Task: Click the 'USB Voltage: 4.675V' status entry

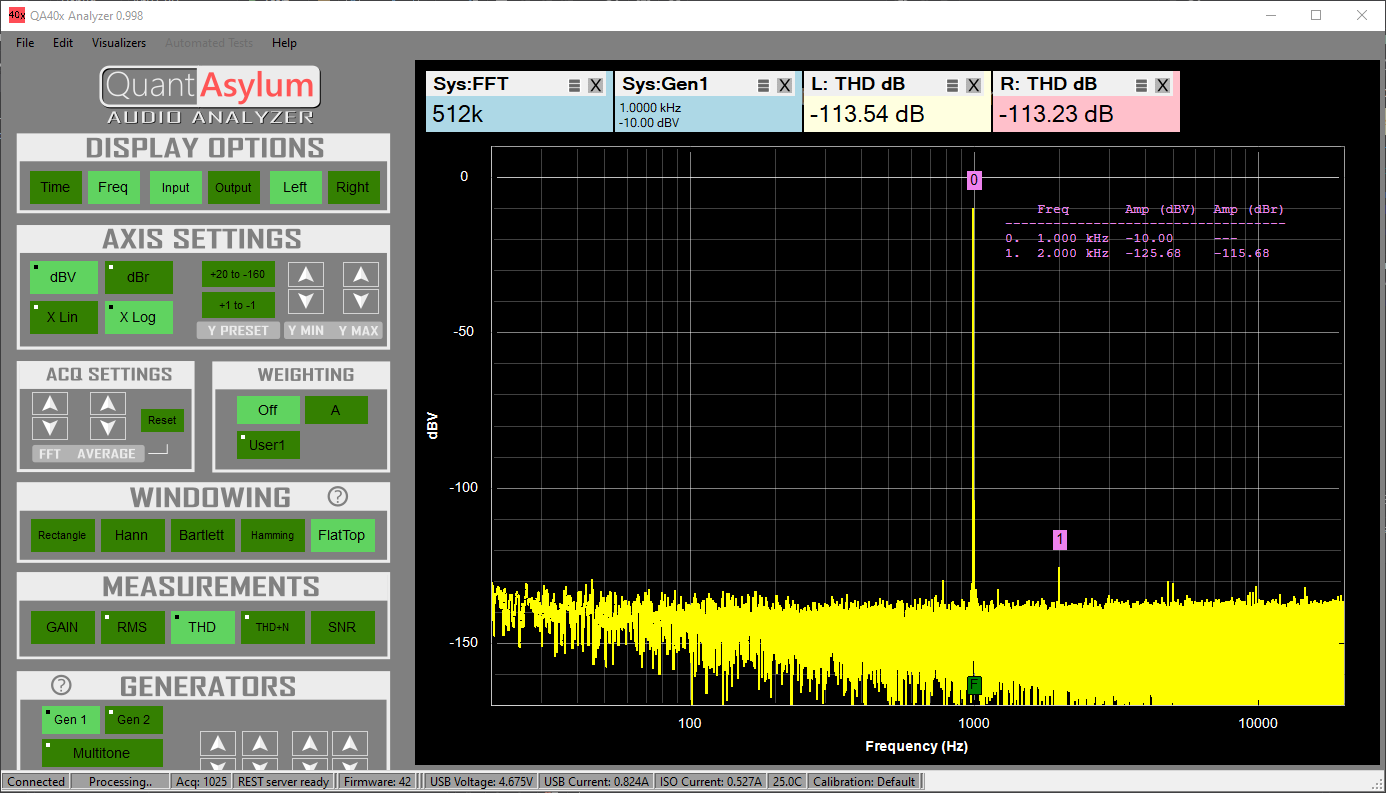Action: point(482,782)
